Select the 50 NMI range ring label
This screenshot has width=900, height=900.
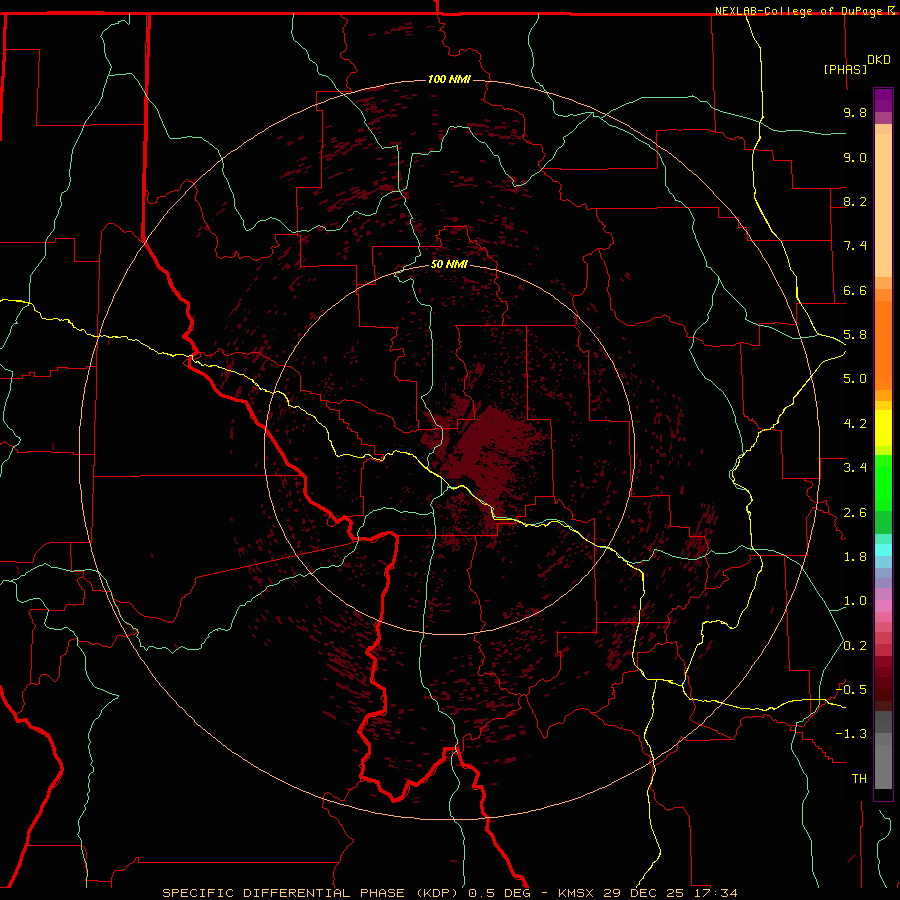[x=449, y=264]
